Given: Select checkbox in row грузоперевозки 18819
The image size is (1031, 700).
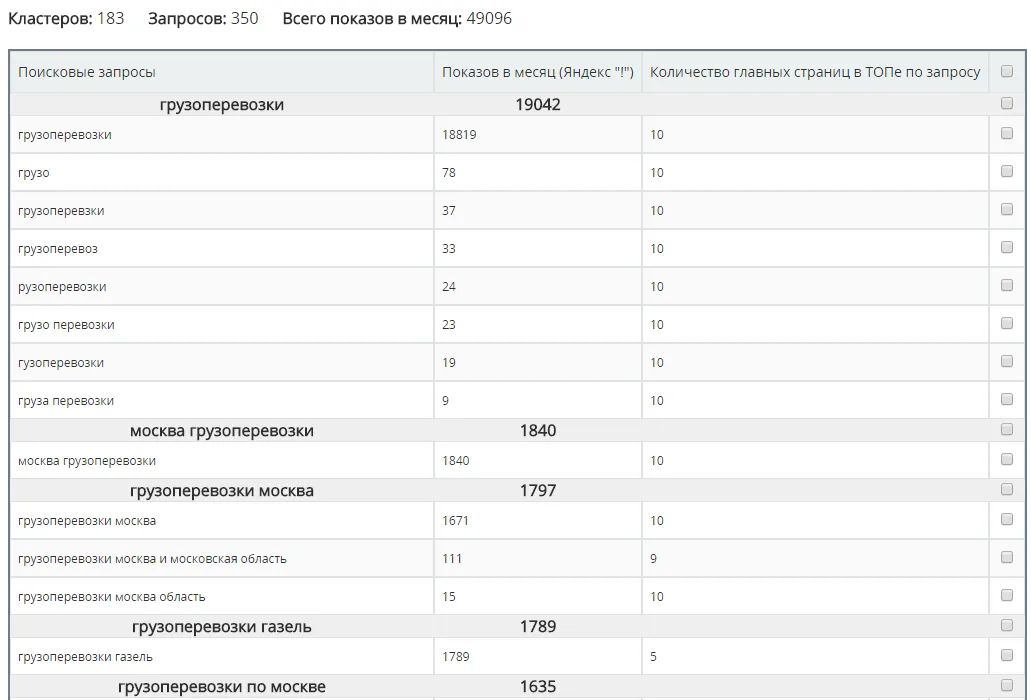Looking at the screenshot, I should [1007, 133].
